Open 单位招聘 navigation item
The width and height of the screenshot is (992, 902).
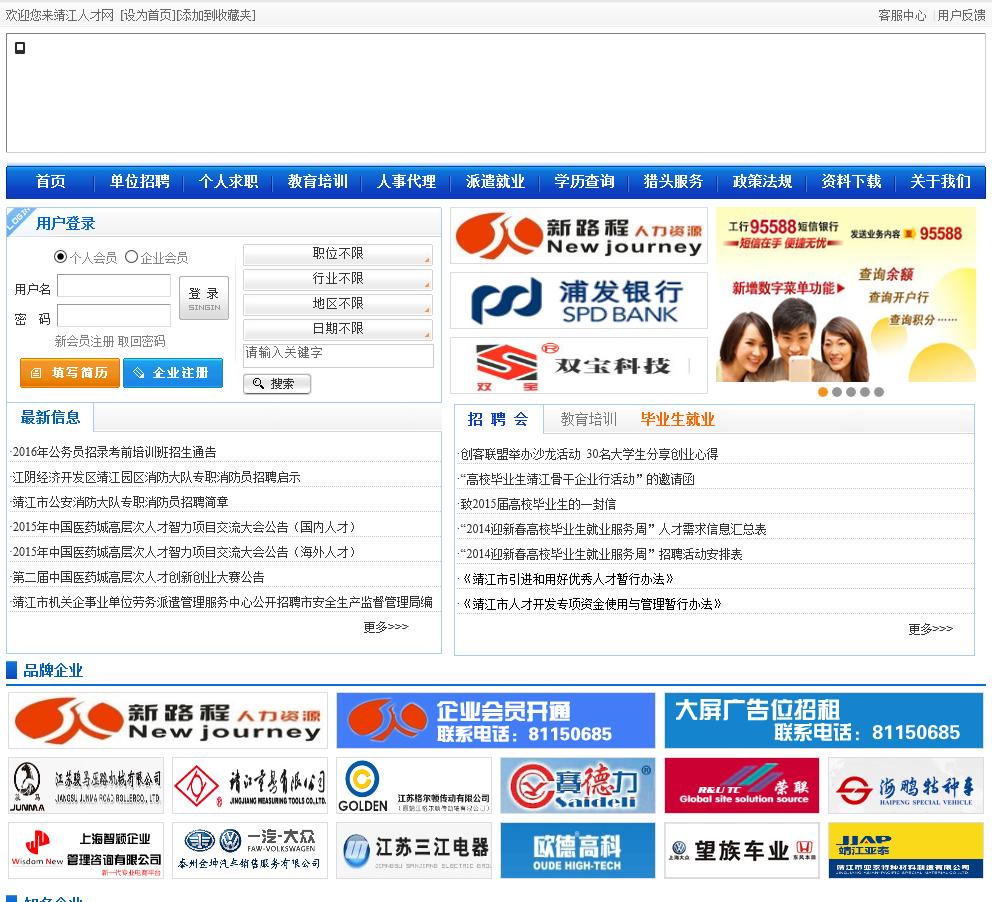pyautogui.click(x=139, y=182)
